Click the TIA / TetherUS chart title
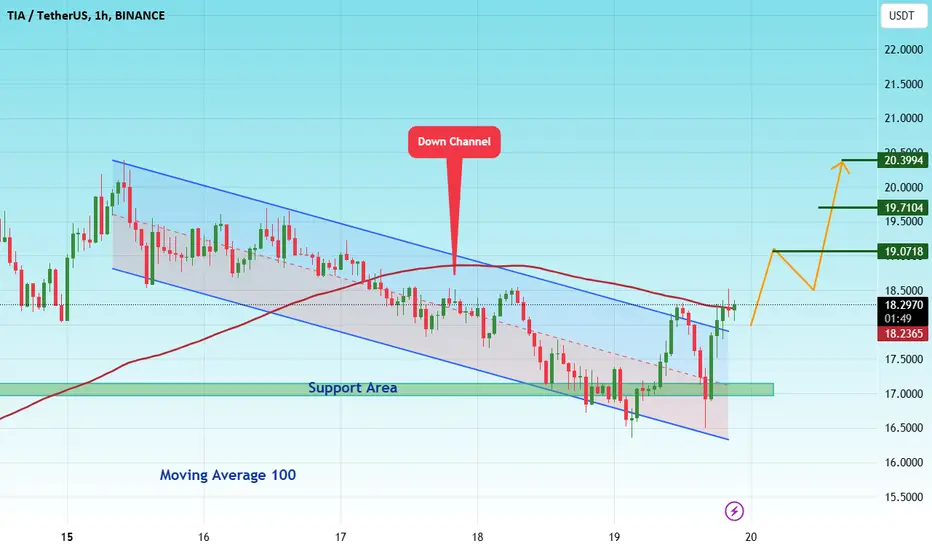 click(86, 15)
